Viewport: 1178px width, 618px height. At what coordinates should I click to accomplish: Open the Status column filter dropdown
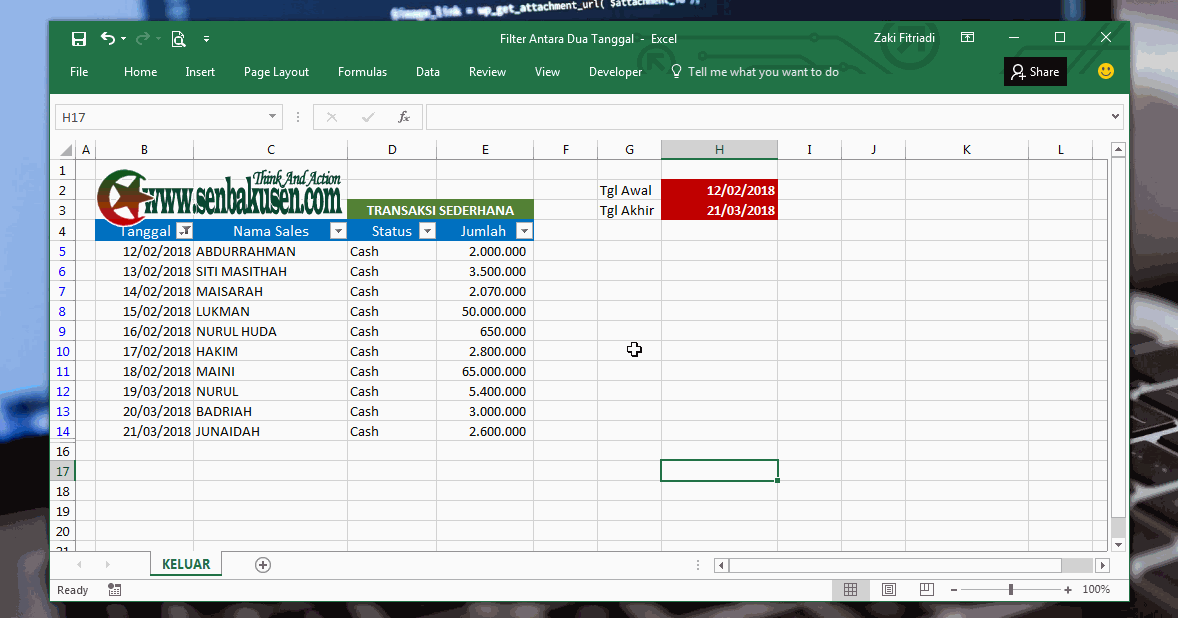pyautogui.click(x=427, y=231)
